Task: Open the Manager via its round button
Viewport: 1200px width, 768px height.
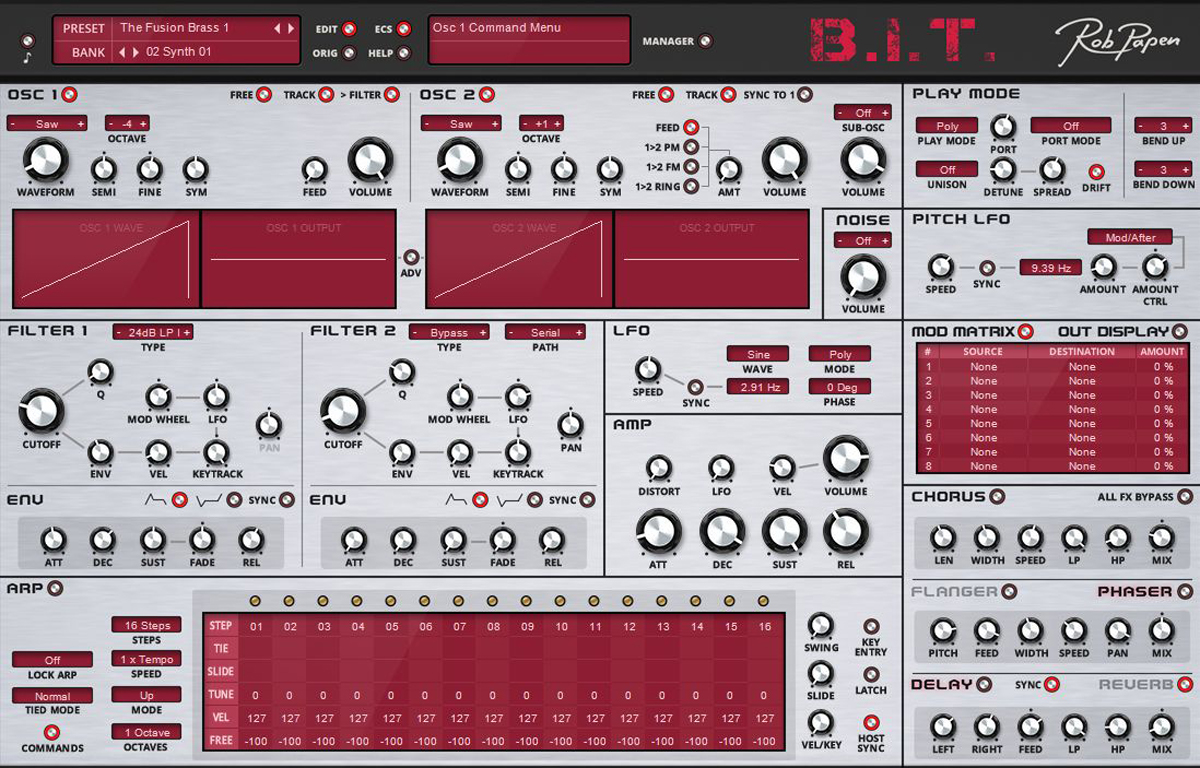Action: pos(706,41)
